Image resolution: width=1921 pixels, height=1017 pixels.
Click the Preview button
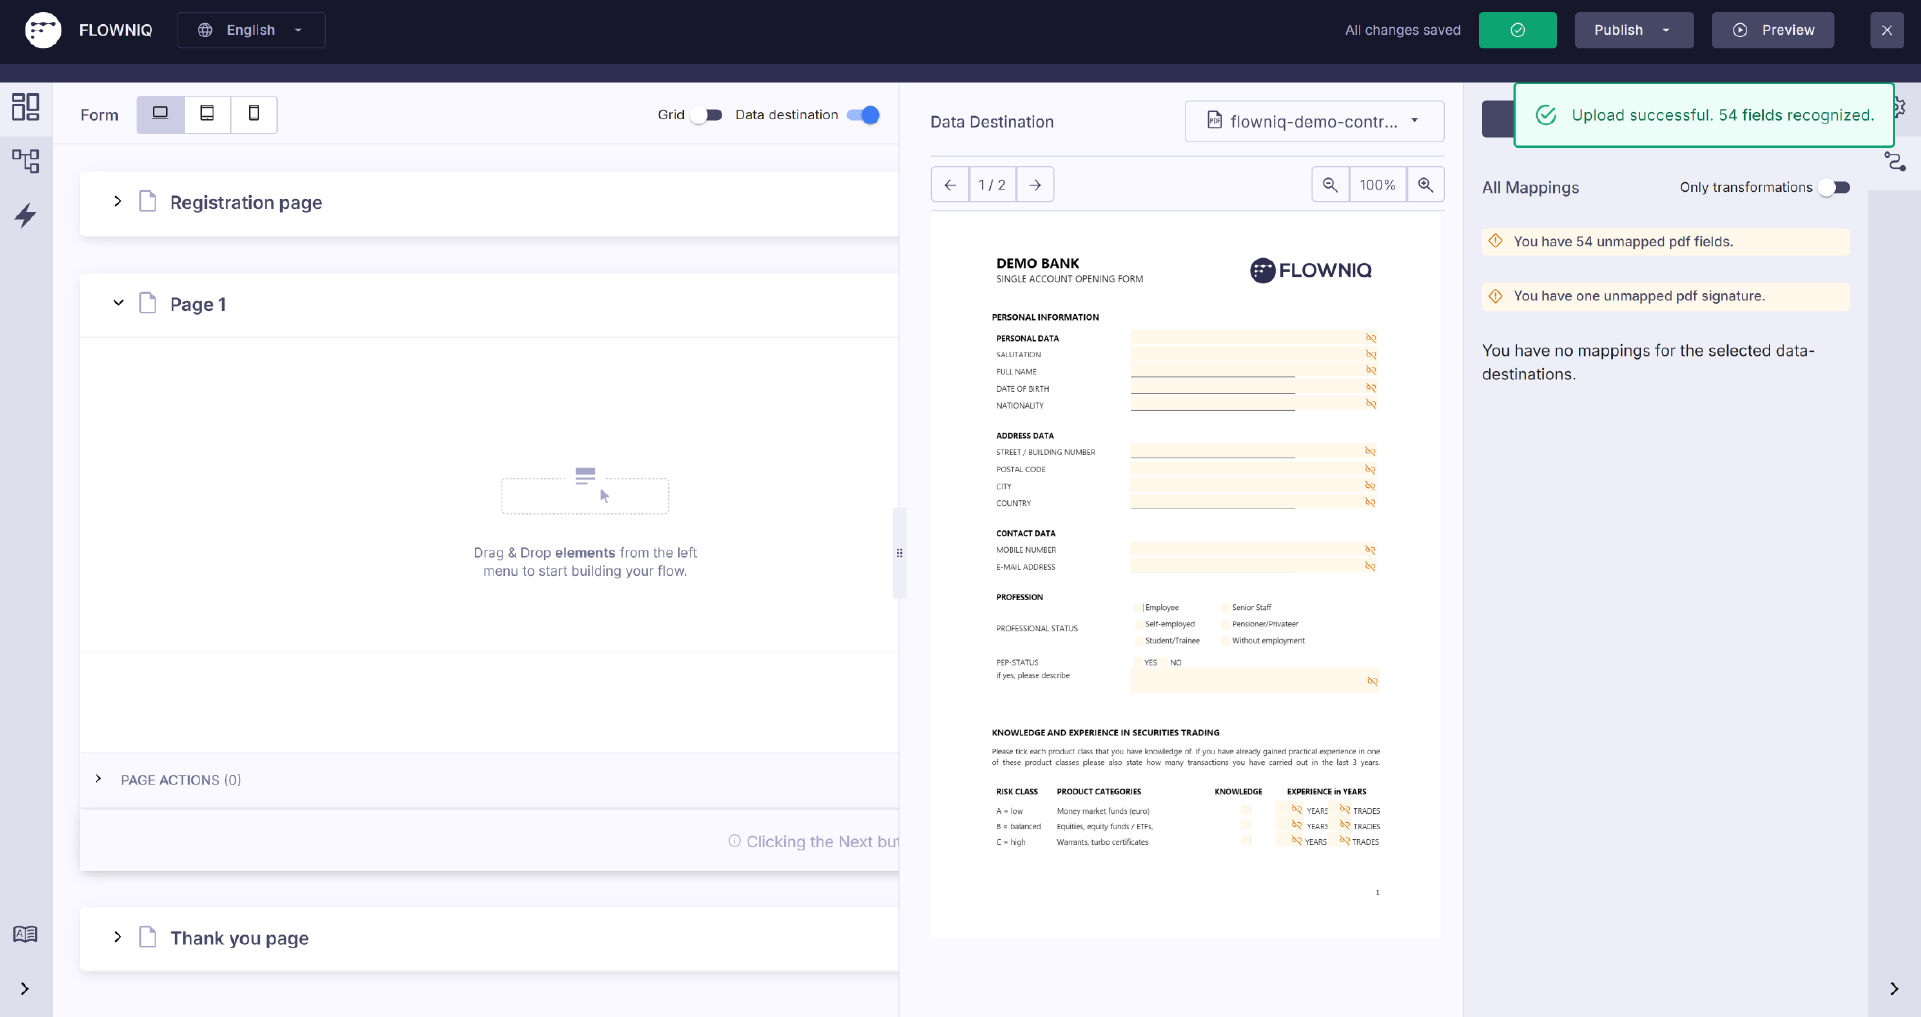1773,30
